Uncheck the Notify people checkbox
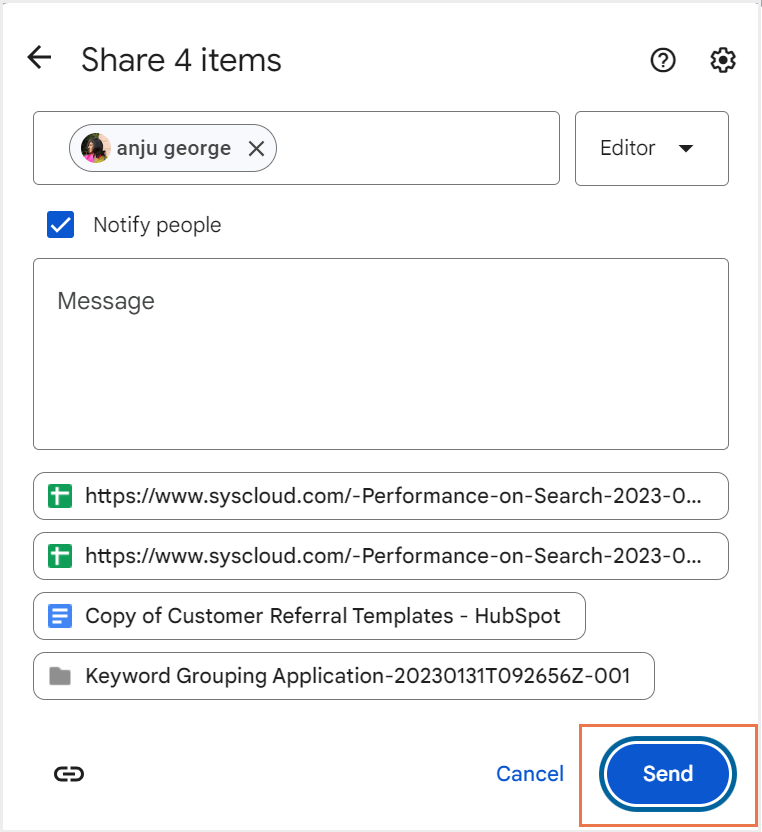This screenshot has height=832, width=762. click(60, 224)
